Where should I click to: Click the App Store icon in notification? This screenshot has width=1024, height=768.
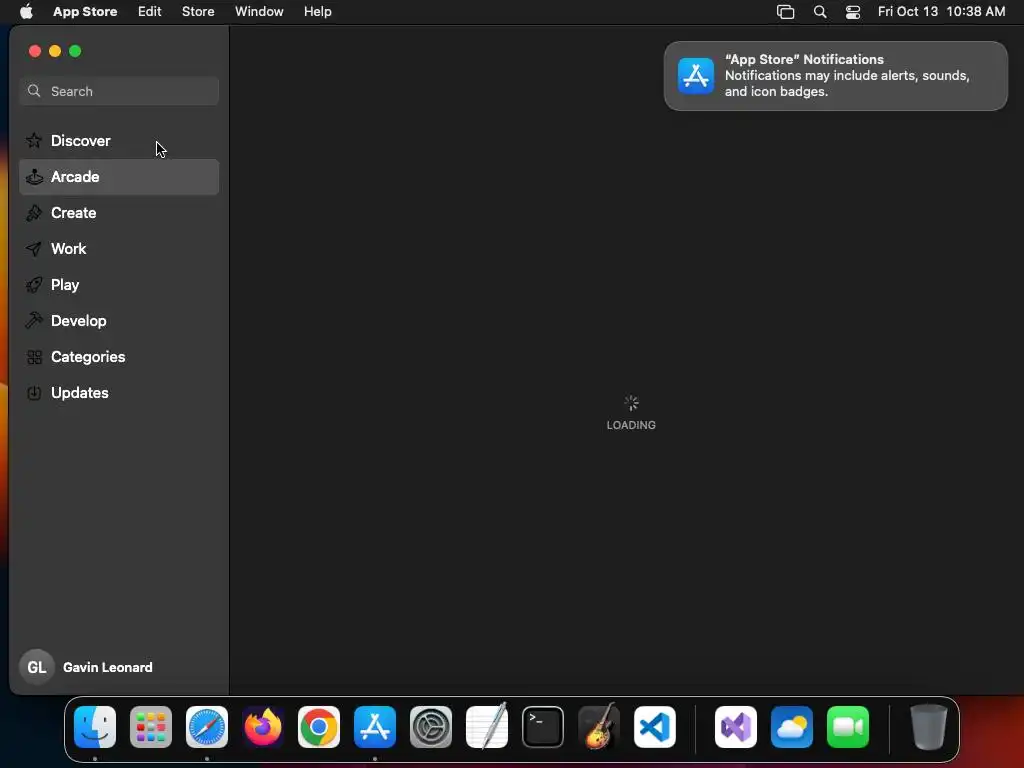pos(696,76)
